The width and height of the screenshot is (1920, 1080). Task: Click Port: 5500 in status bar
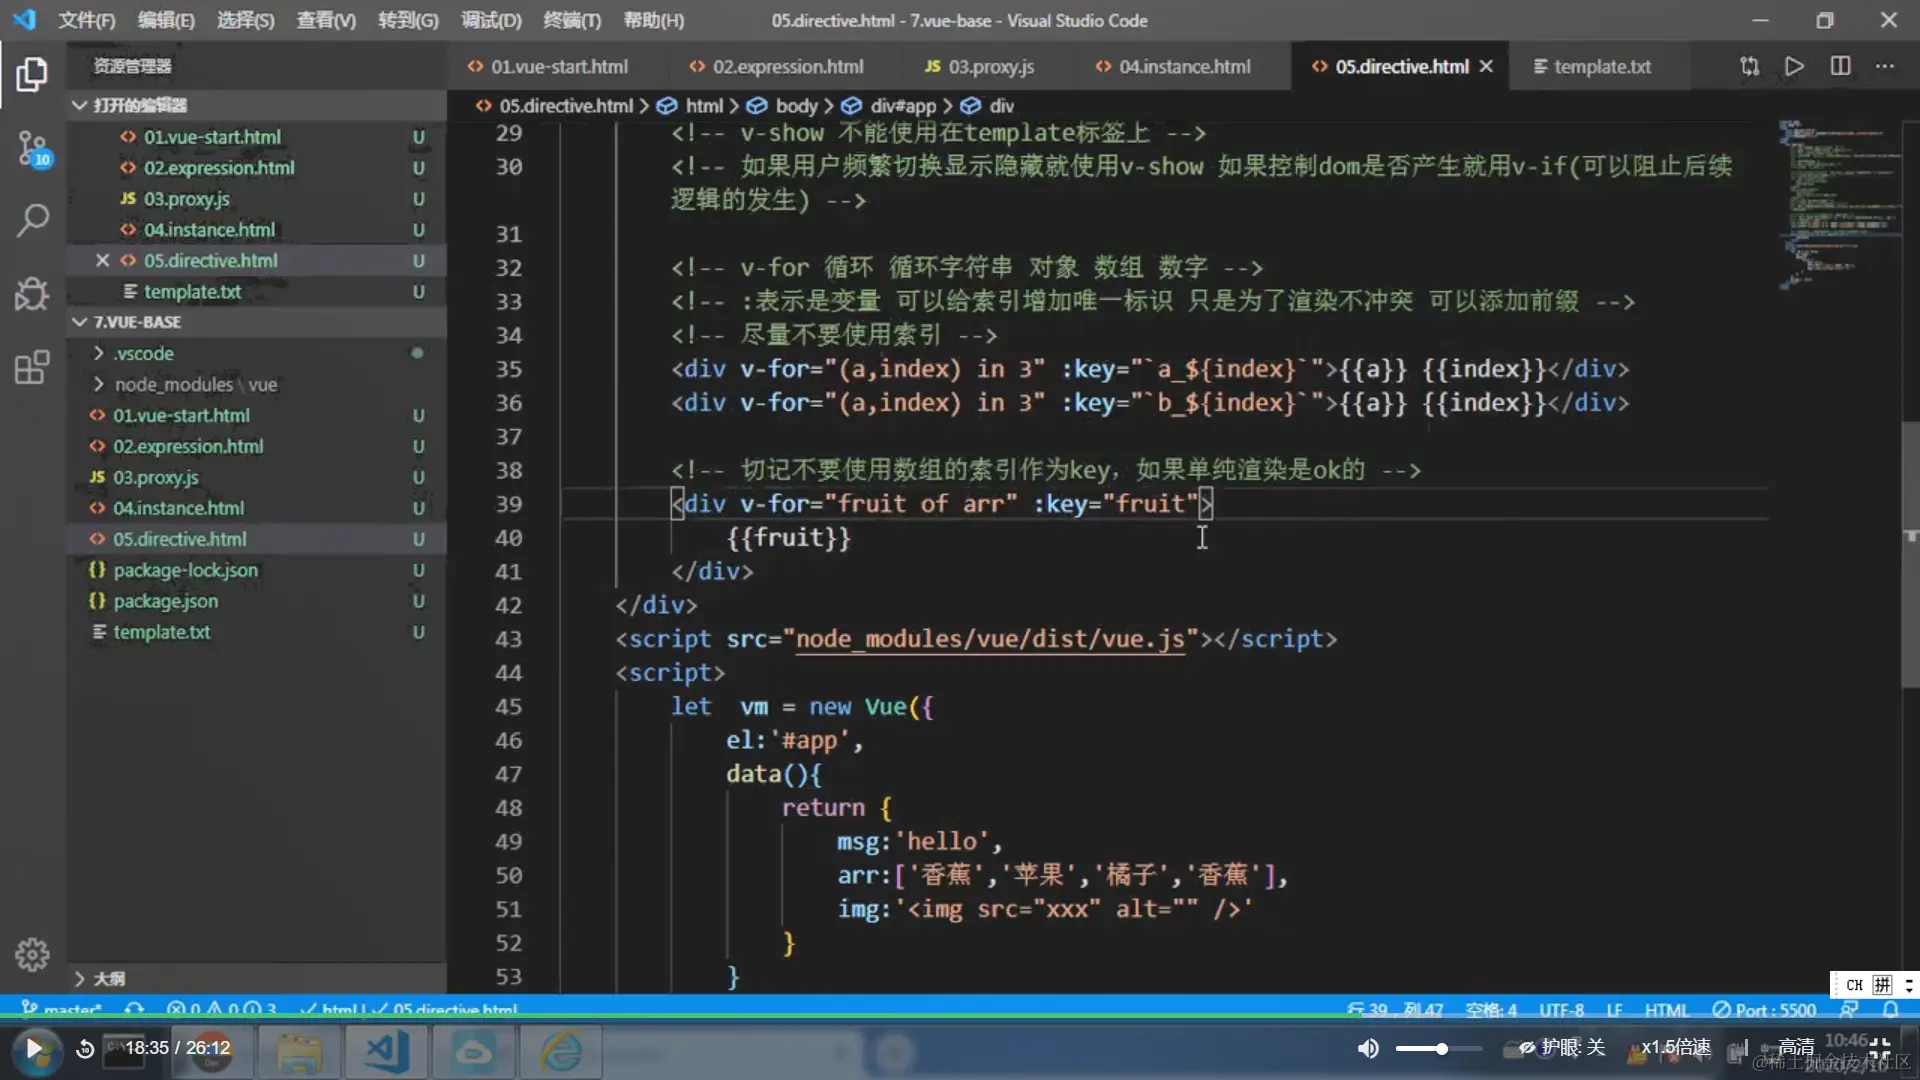coord(1764,1009)
